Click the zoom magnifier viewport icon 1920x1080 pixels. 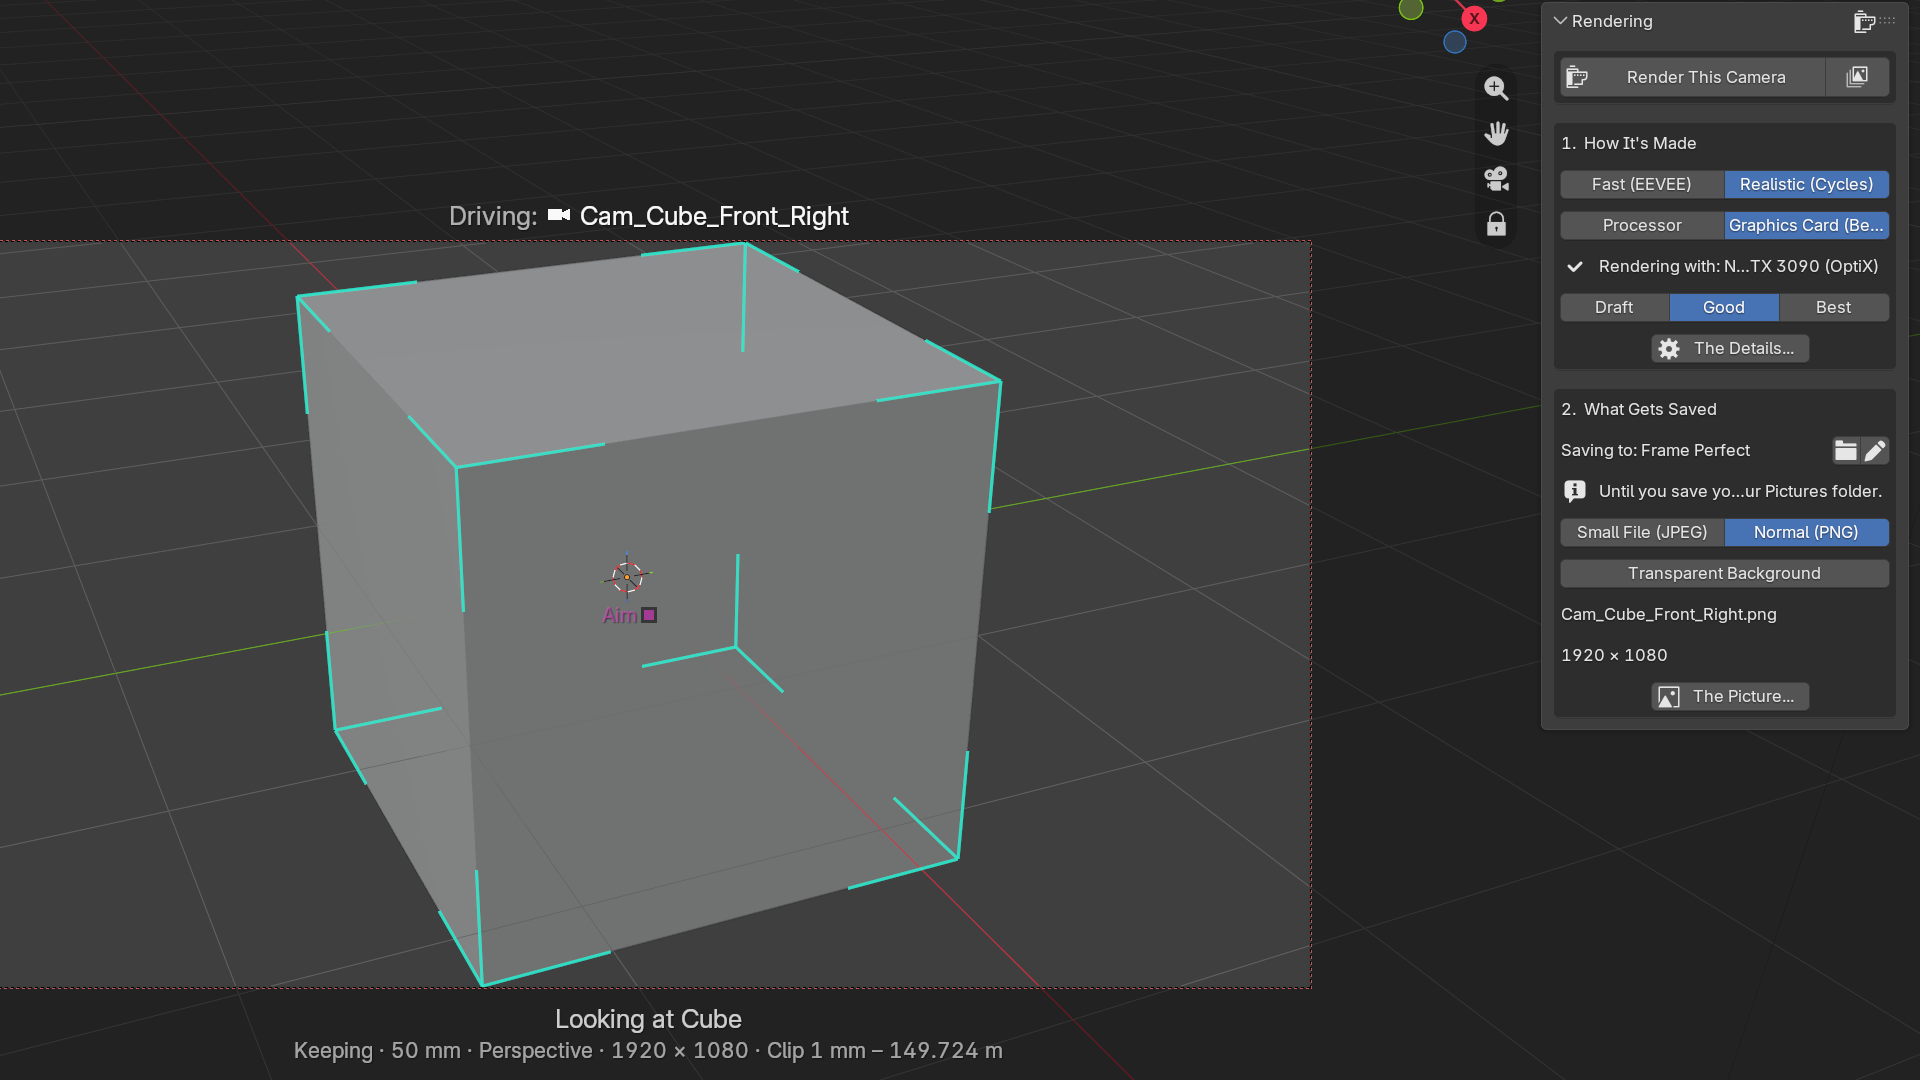[1496, 88]
